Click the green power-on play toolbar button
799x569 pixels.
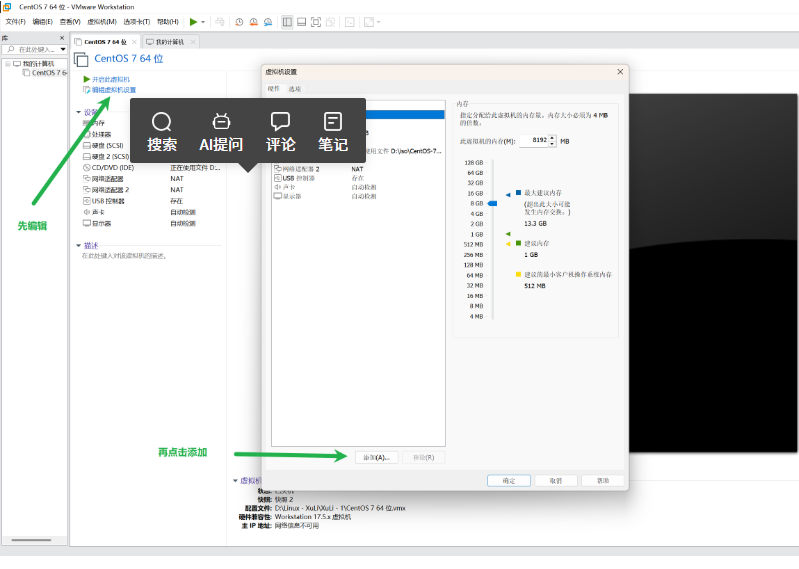coord(193,22)
